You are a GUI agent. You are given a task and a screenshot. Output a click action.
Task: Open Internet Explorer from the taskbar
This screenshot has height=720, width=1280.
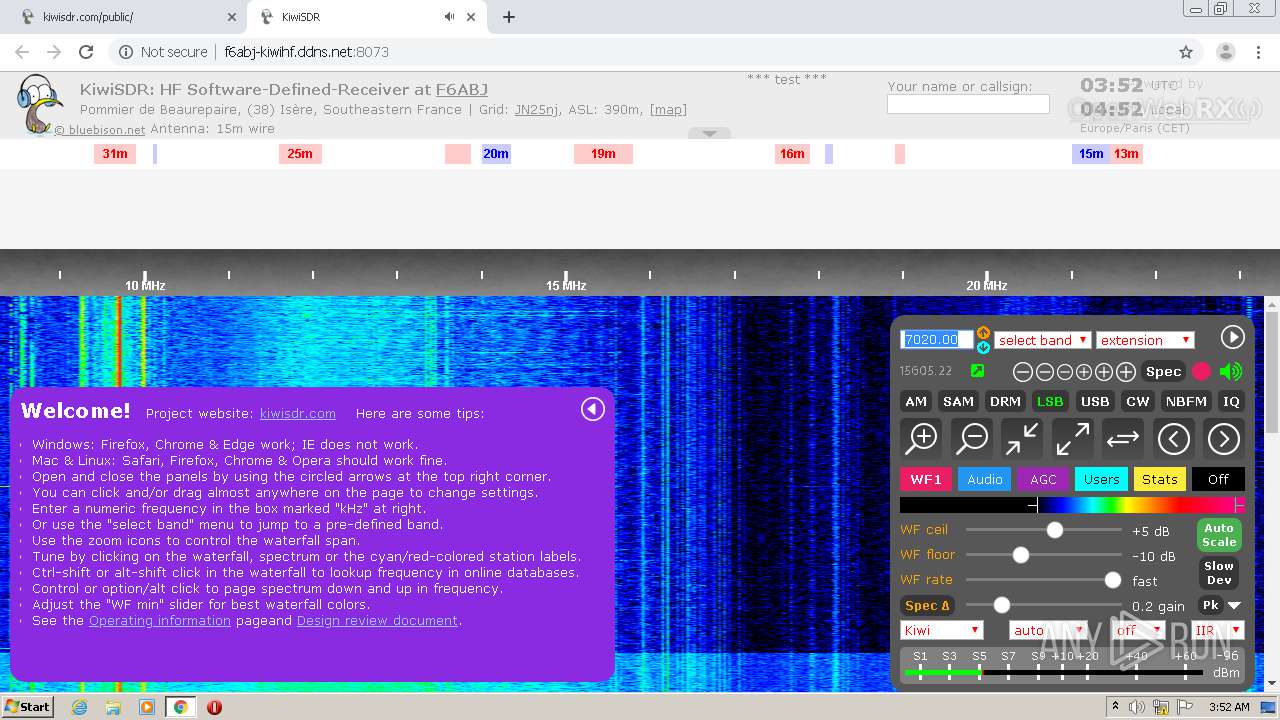(79, 707)
